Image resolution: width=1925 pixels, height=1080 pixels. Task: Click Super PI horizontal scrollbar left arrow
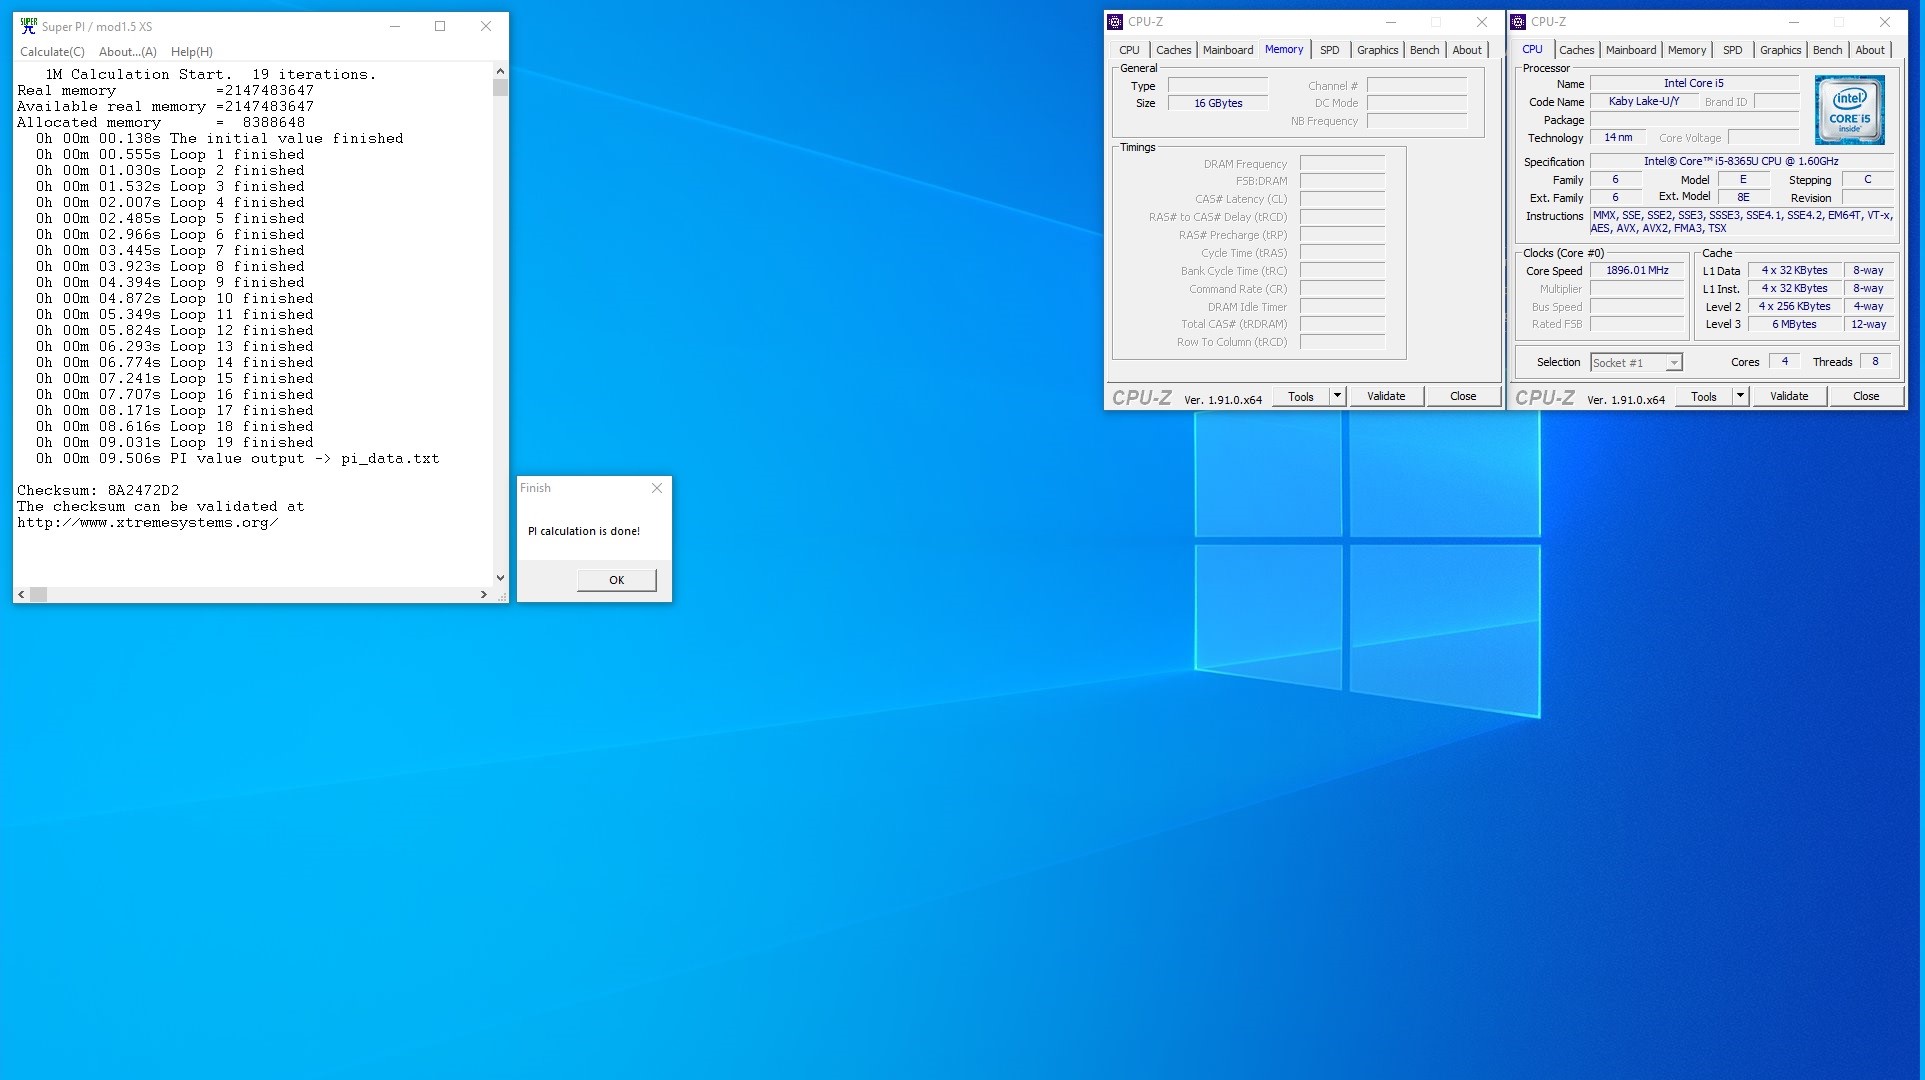click(22, 594)
